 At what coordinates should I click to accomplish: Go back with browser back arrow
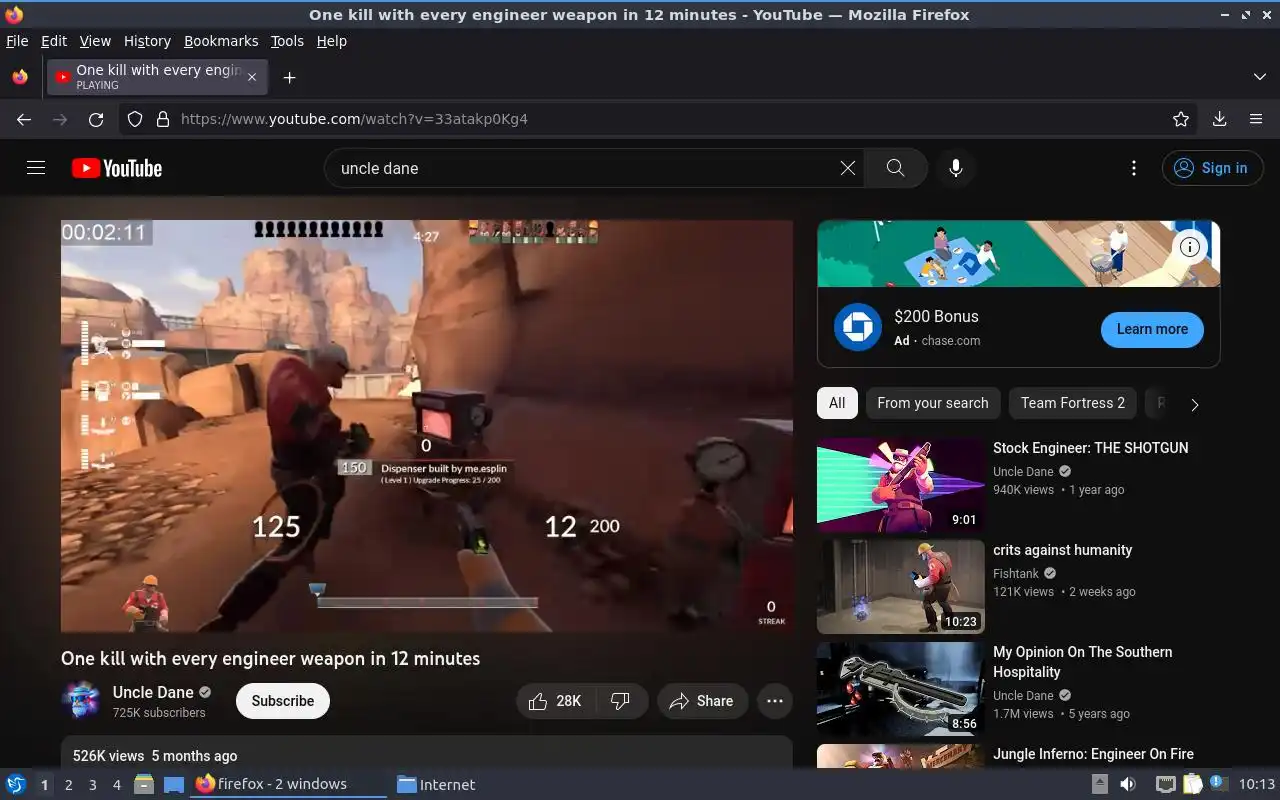(x=24, y=119)
